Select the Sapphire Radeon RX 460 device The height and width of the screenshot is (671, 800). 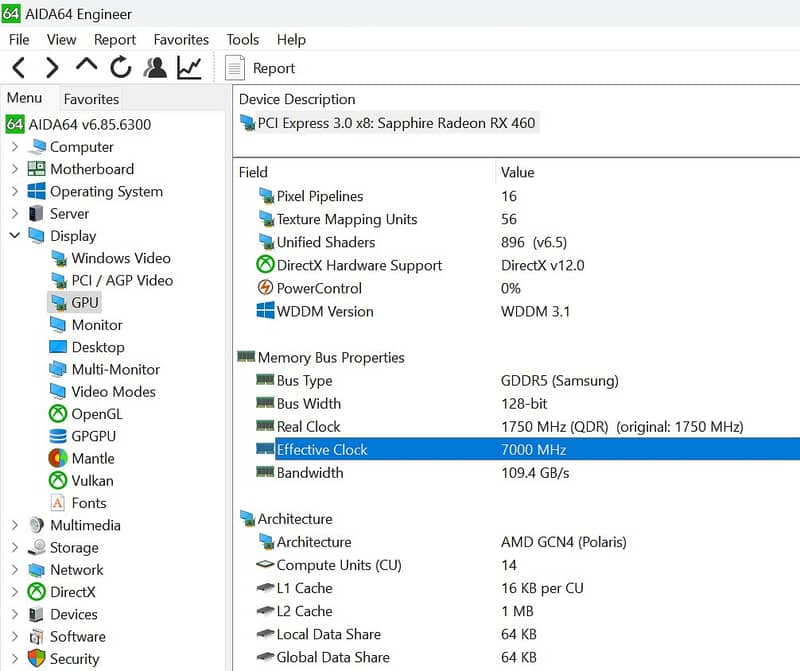click(396, 123)
